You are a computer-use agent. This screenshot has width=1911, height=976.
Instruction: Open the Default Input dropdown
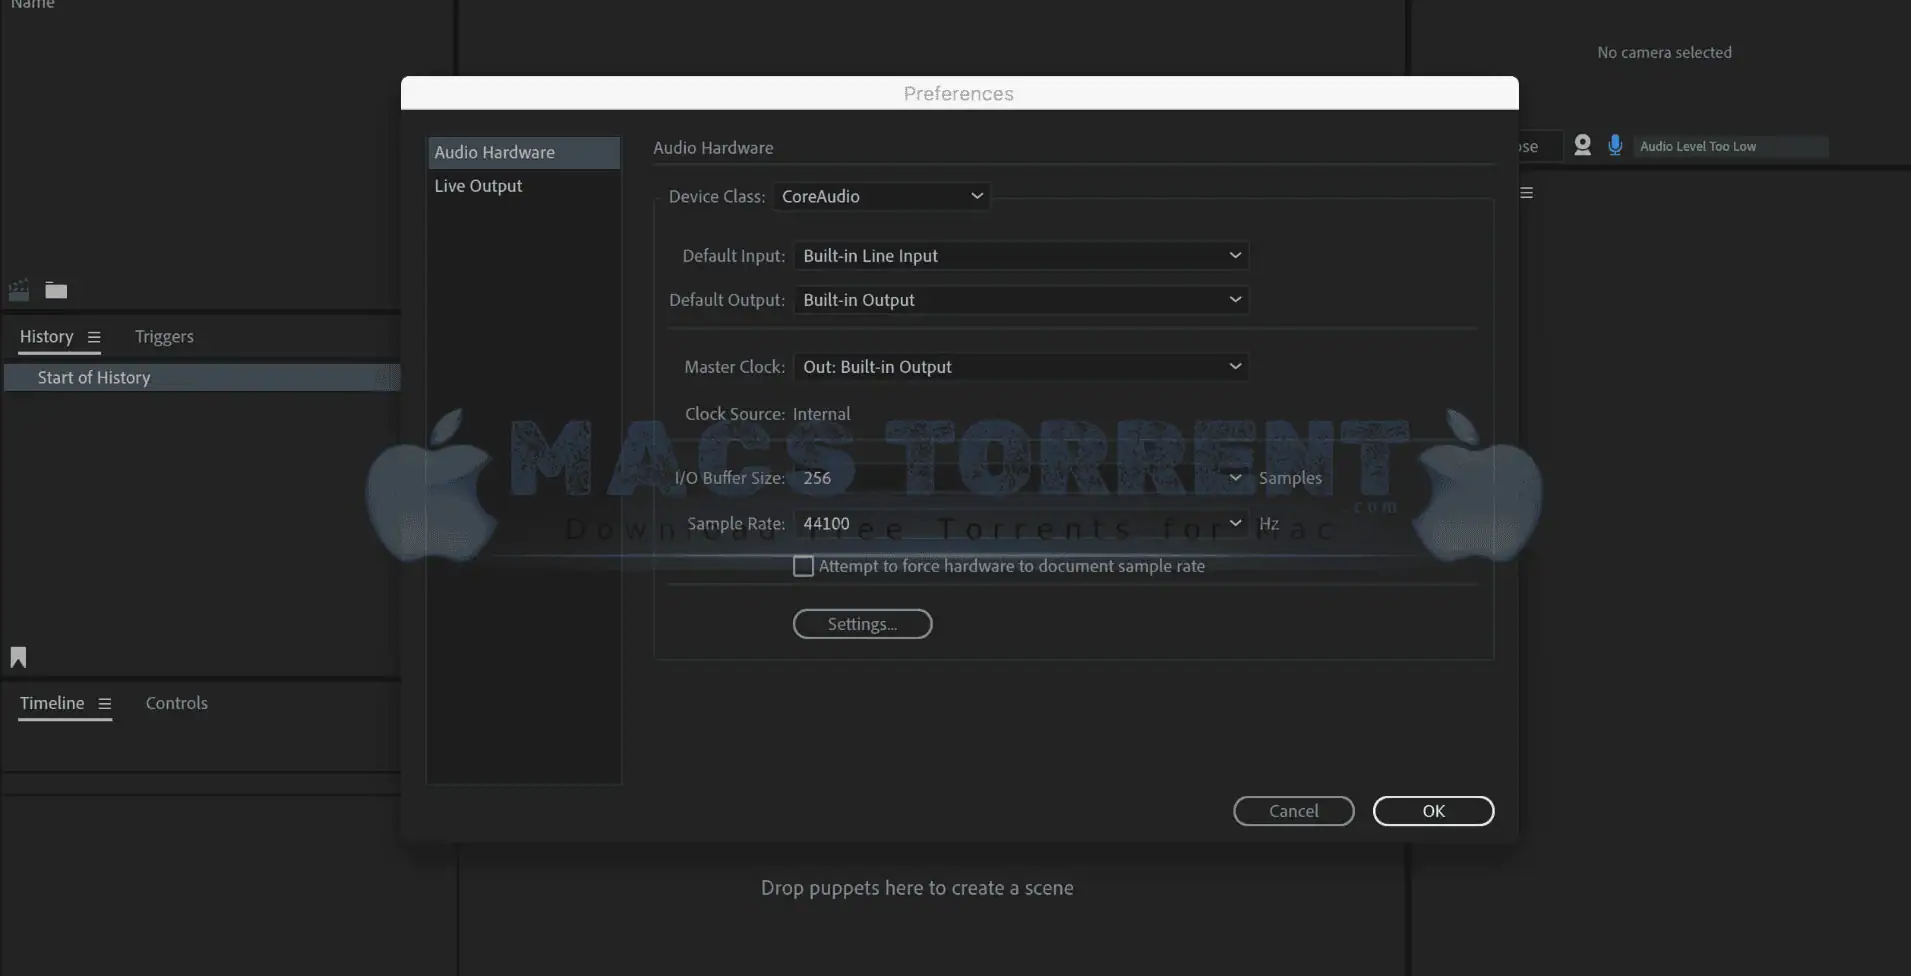tap(1021, 256)
